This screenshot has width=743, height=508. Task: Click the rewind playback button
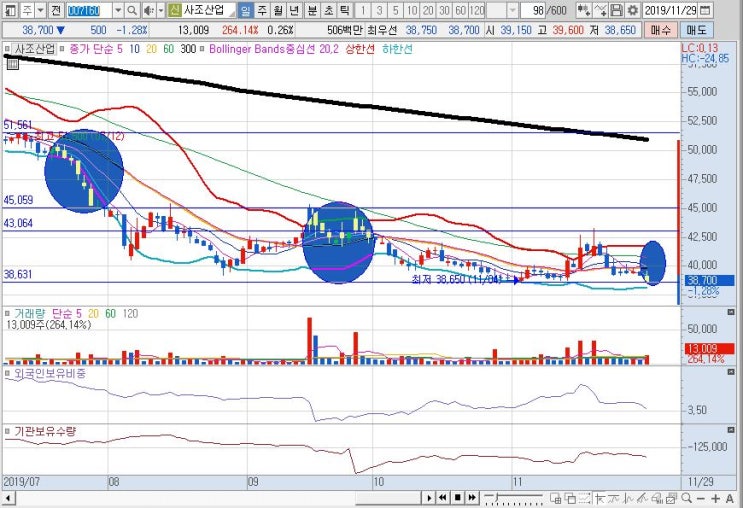pyautogui.click(x=443, y=498)
